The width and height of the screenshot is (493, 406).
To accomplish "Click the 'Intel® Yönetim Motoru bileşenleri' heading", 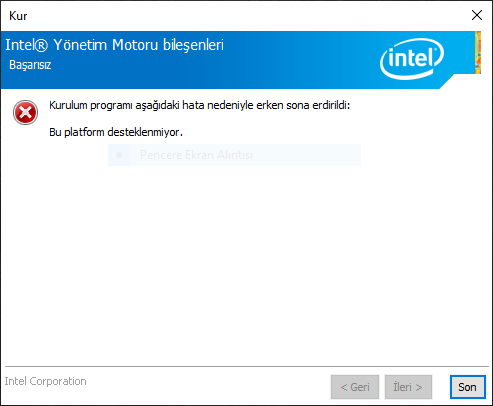I will coord(114,45).
